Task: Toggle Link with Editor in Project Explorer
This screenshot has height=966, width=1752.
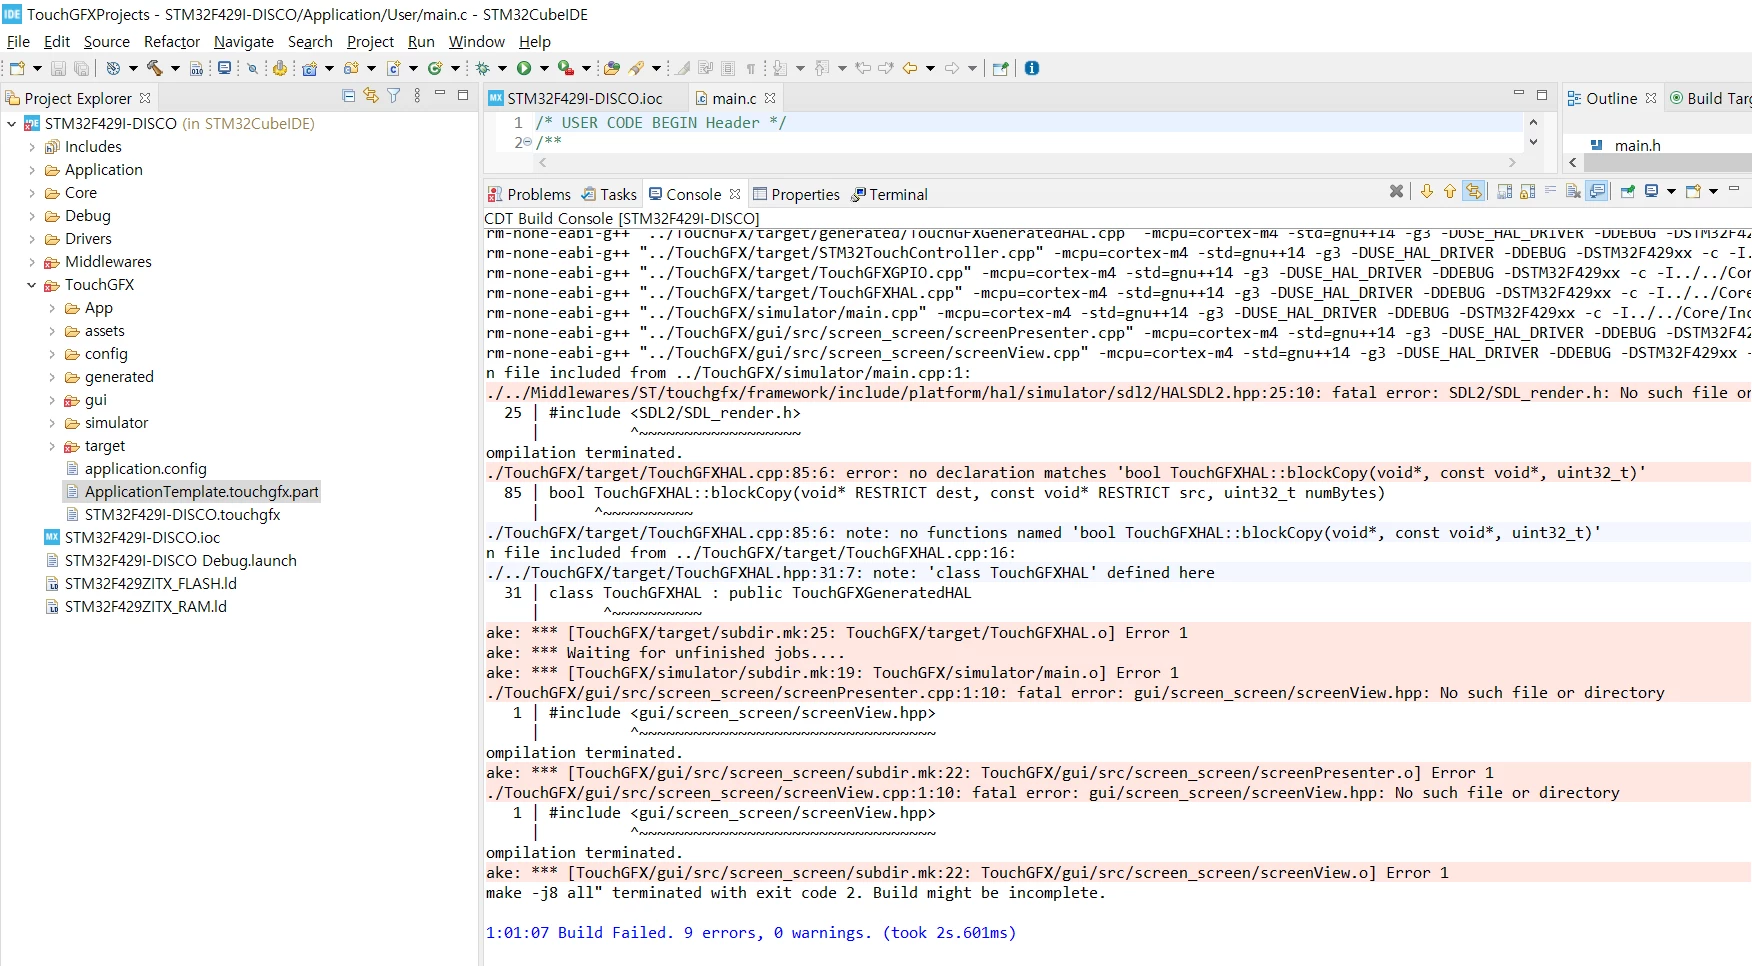Action: (371, 96)
